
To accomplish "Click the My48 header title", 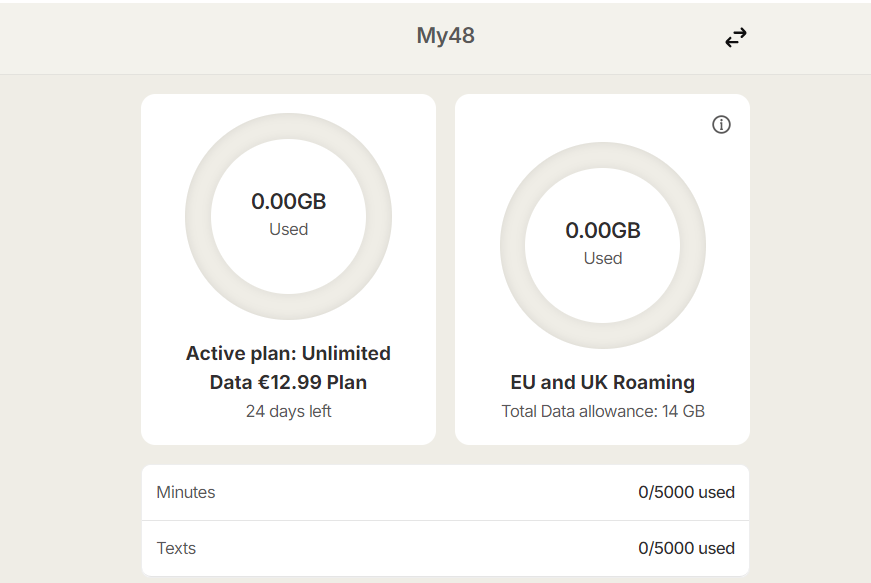I will pos(445,36).
